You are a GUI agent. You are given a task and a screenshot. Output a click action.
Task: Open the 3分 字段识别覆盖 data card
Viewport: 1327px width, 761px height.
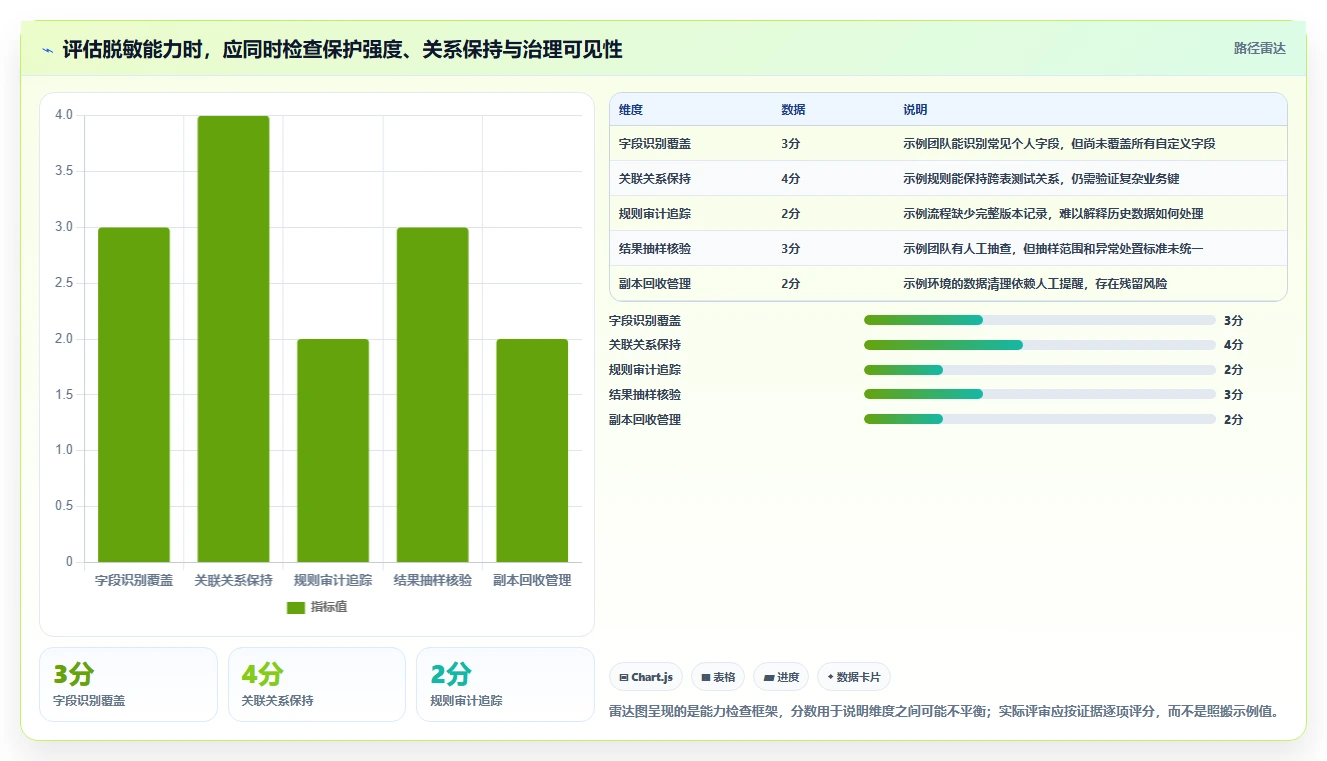click(x=128, y=684)
